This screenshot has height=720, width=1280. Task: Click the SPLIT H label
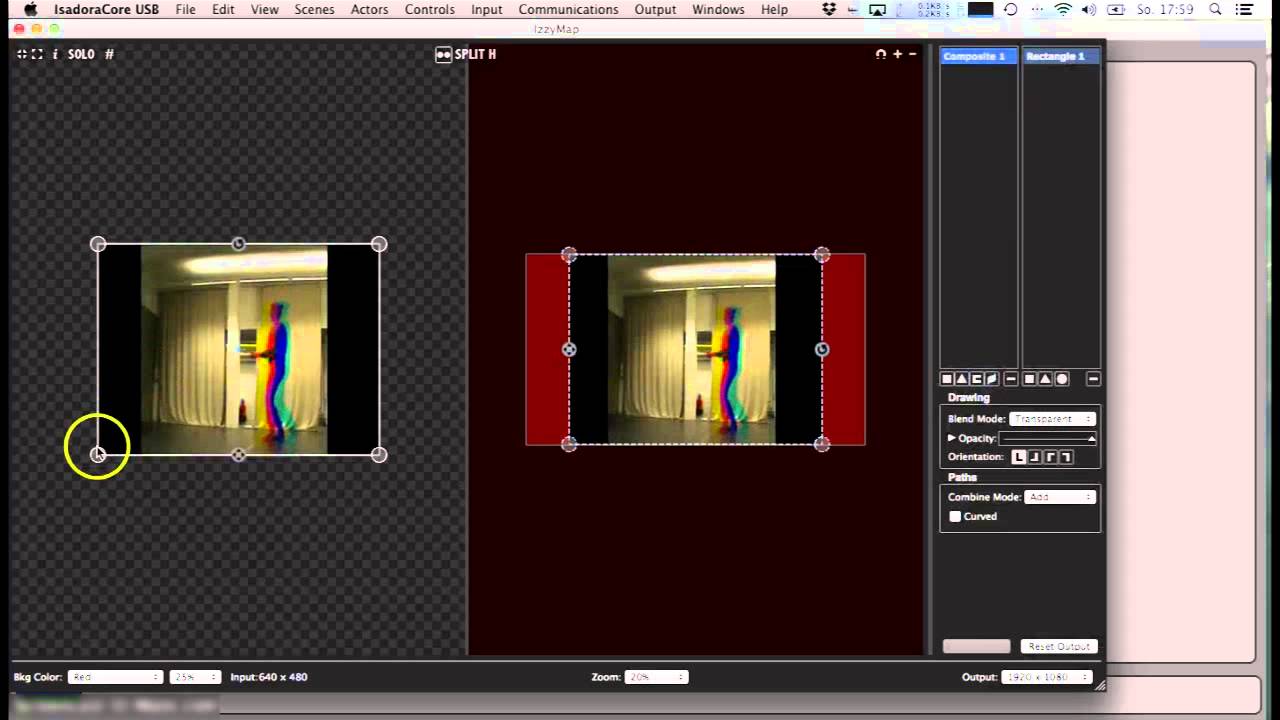[476, 54]
